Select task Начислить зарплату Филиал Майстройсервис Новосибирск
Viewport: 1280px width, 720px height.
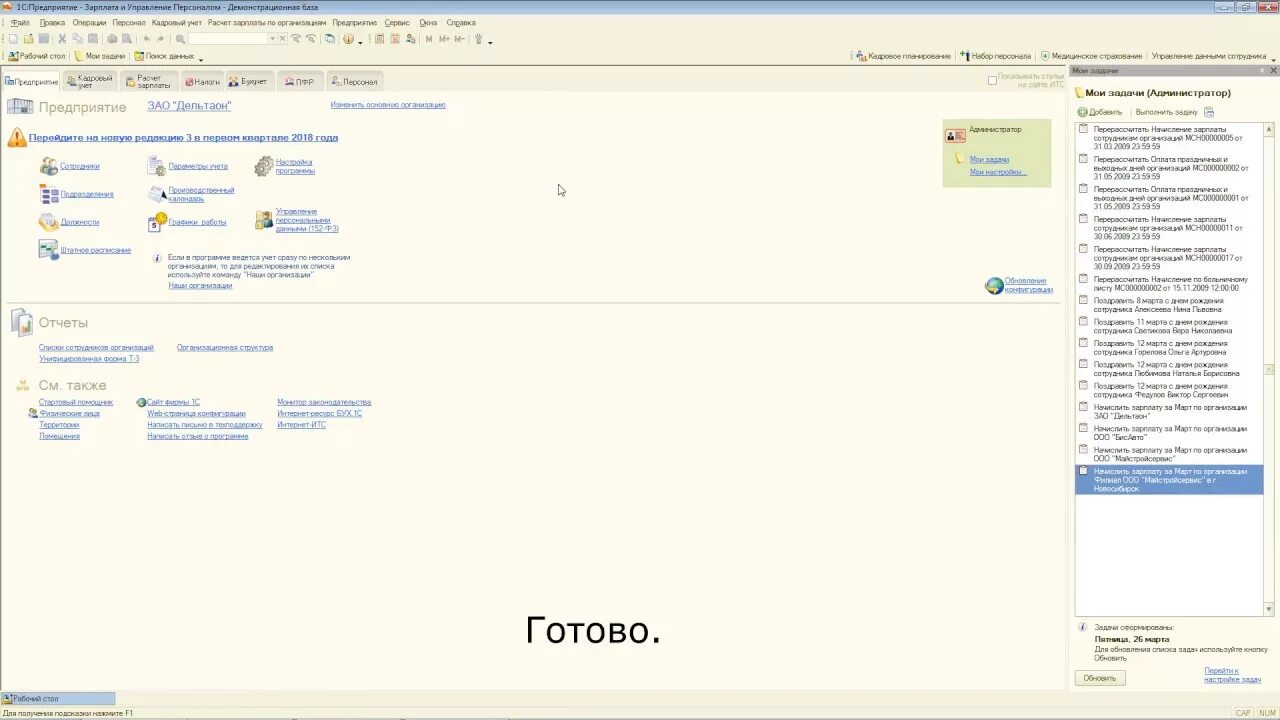pos(1169,479)
